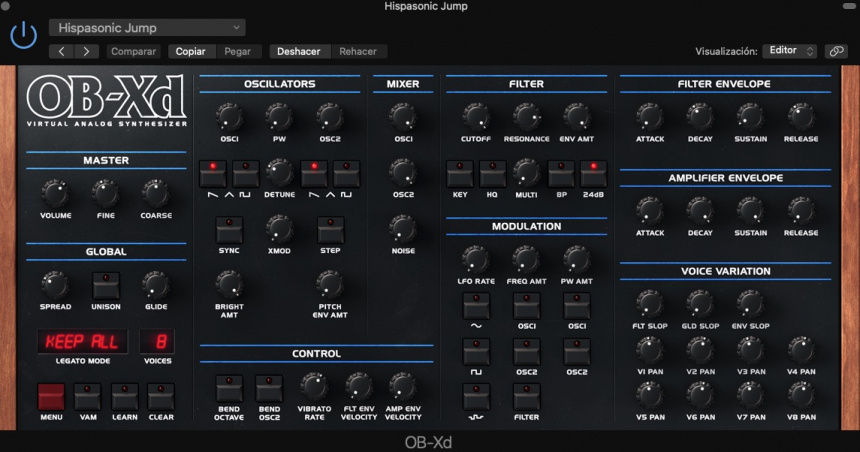Open the Hispasonic Jump preset dropdown
The image size is (860, 452).
(x=147, y=28)
